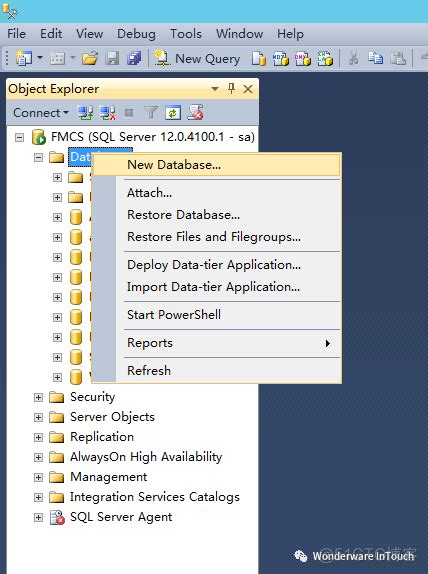Click the Copy toolbar icon
Image resolution: width=428 pixels, height=574 pixels.
(375, 58)
